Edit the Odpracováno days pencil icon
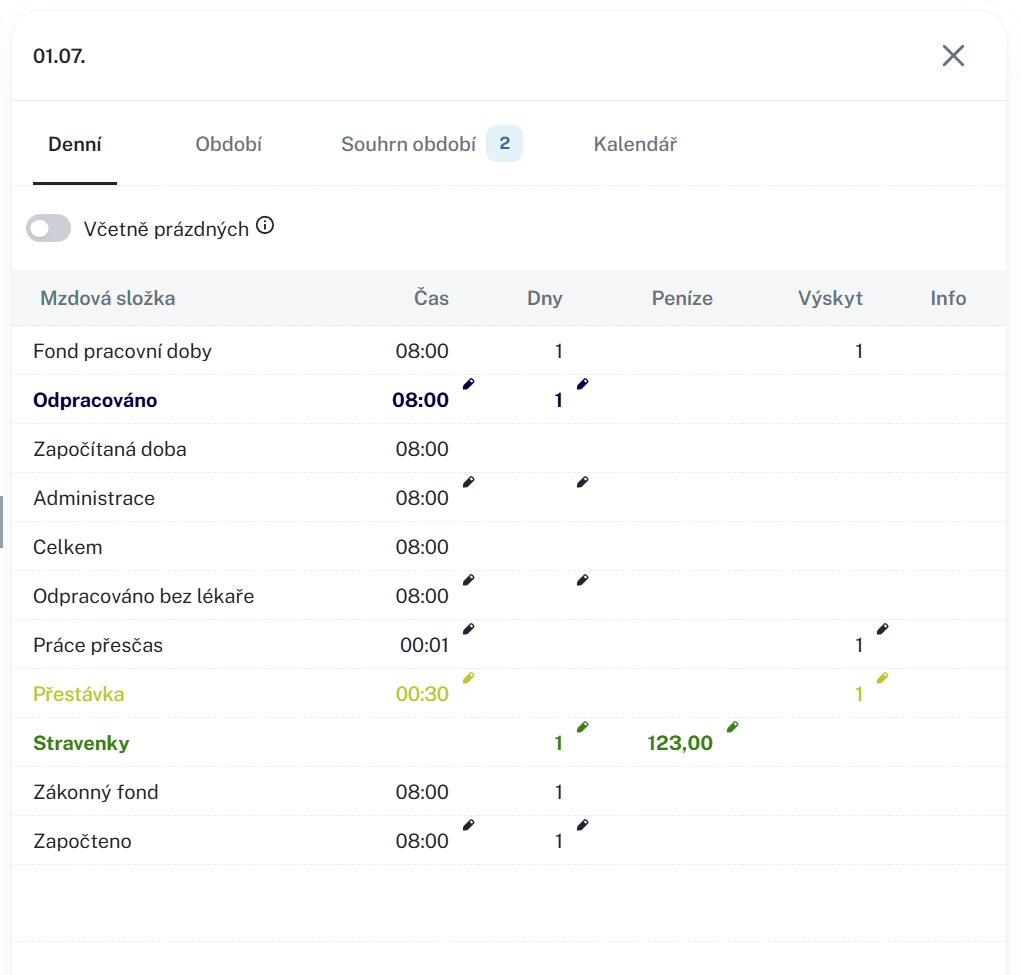This screenshot has height=975, width=1021. point(583,384)
